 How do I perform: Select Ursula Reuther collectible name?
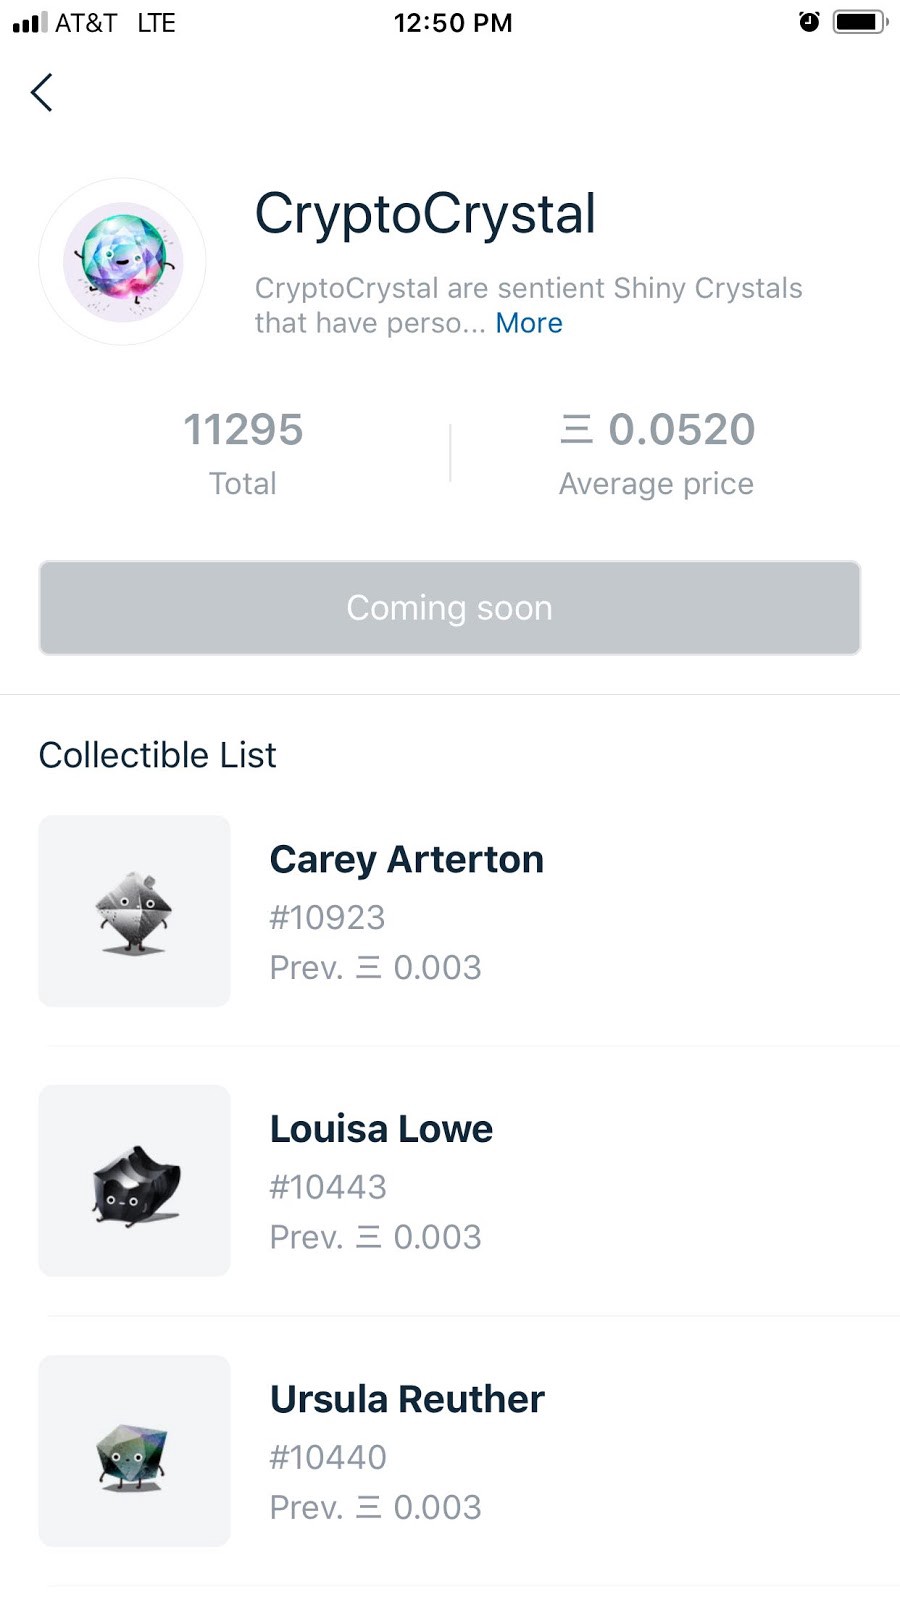click(x=407, y=1399)
